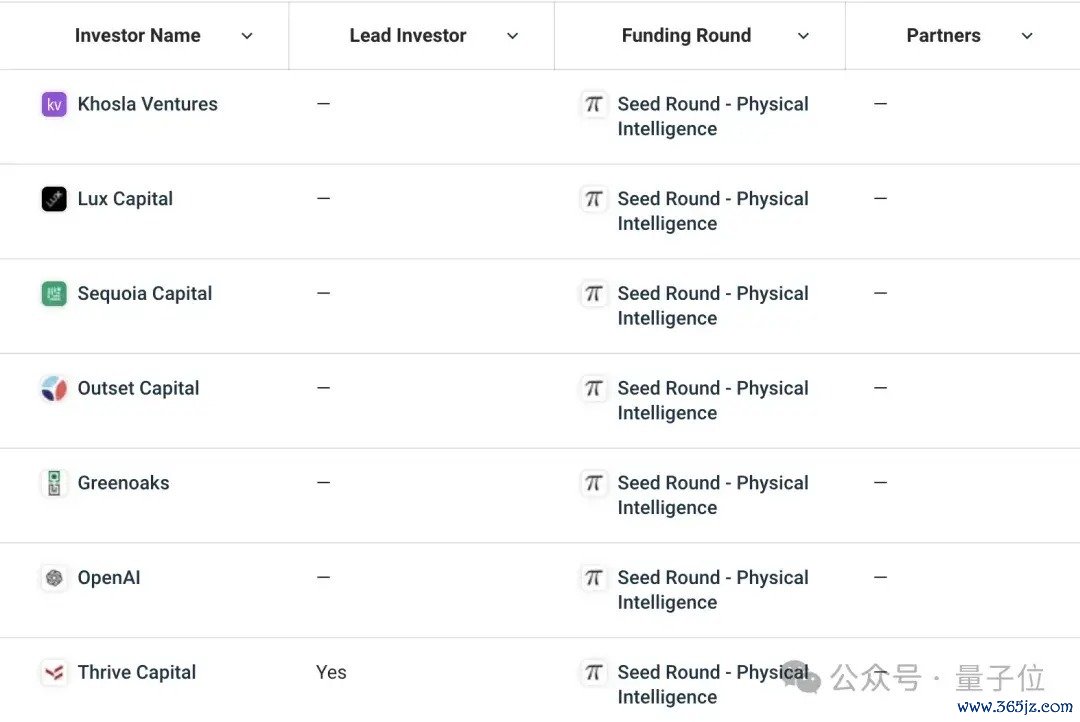Viewport: 1080px width, 722px height.
Task: Open the Greenoaks investor link
Action: [123, 483]
